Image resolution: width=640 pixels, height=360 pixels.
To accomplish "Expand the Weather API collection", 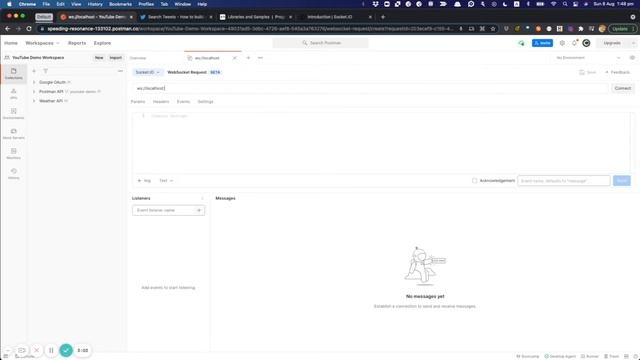I will coord(34,101).
